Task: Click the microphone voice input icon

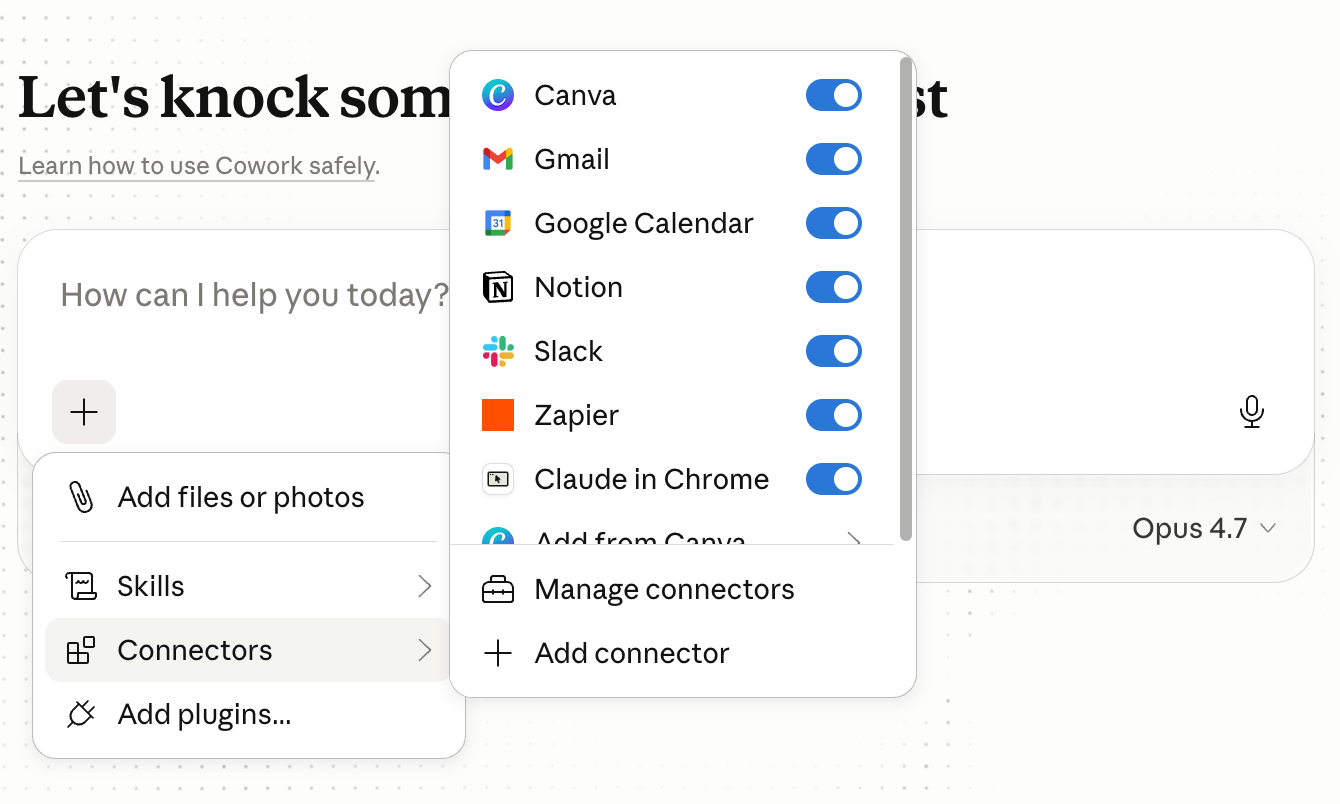Action: point(1251,412)
